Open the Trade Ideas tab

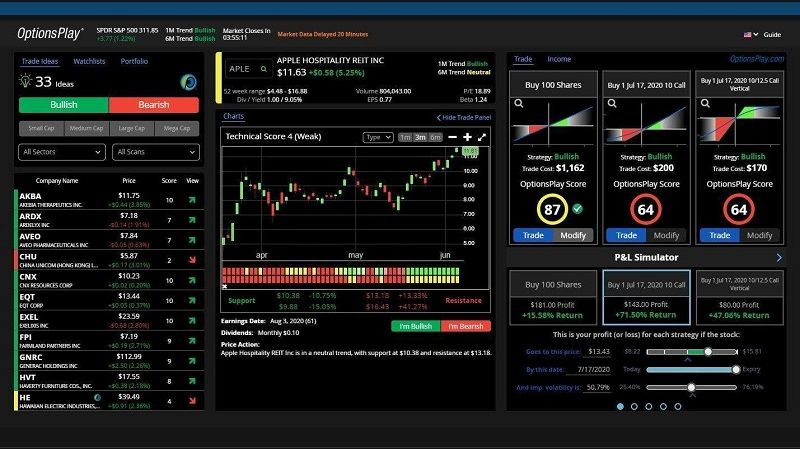pyautogui.click(x=40, y=61)
